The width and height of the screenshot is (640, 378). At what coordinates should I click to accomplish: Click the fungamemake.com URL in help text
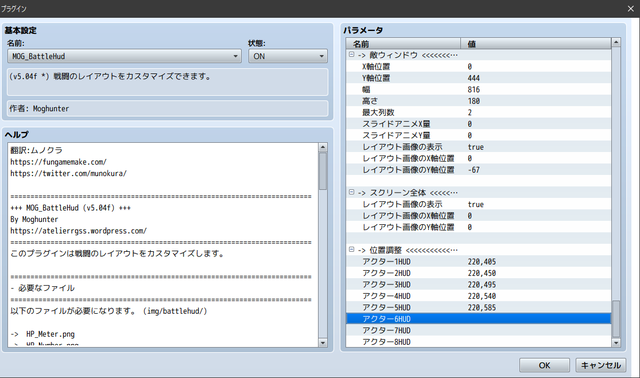pos(58,162)
